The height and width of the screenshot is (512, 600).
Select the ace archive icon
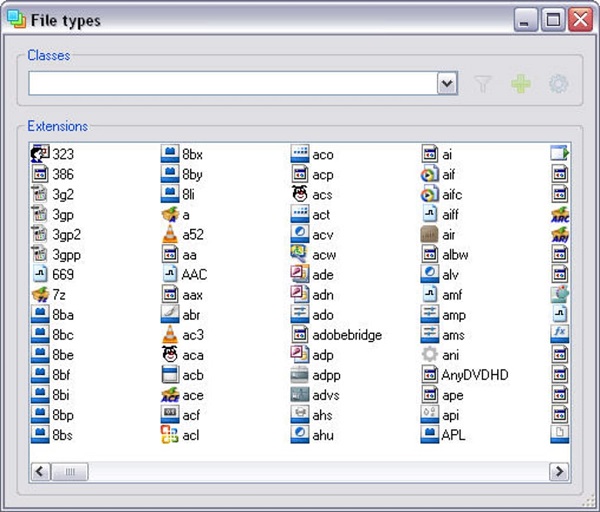170,395
